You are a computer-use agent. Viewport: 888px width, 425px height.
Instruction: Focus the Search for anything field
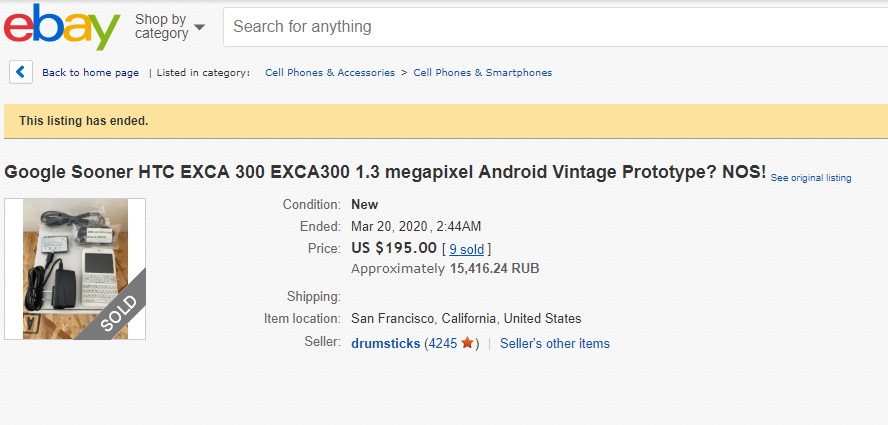tap(550, 27)
